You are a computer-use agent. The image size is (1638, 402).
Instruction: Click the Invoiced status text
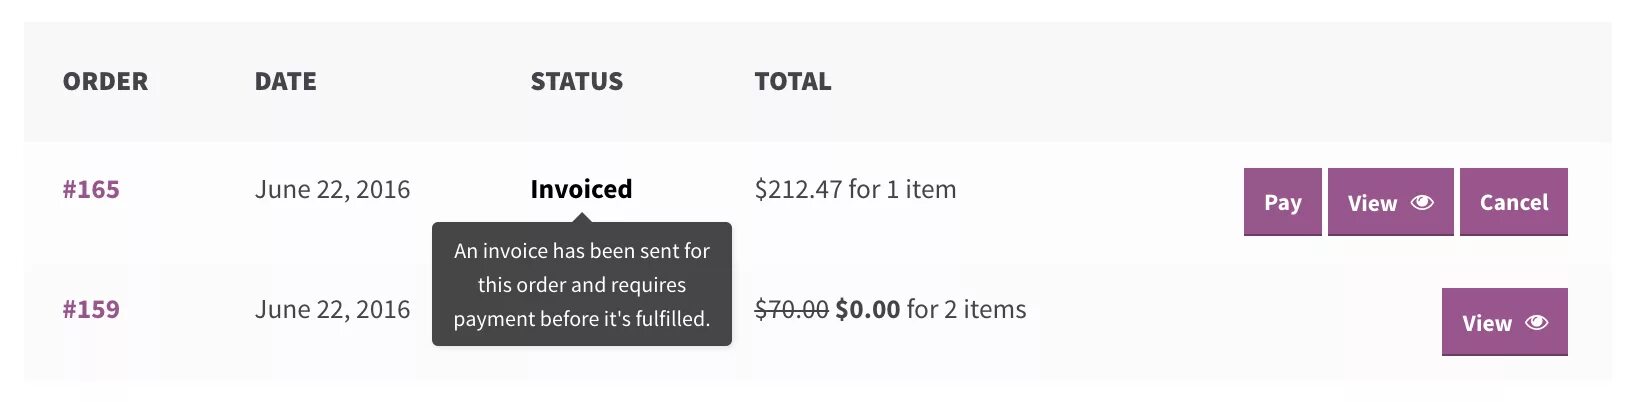(x=581, y=189)
